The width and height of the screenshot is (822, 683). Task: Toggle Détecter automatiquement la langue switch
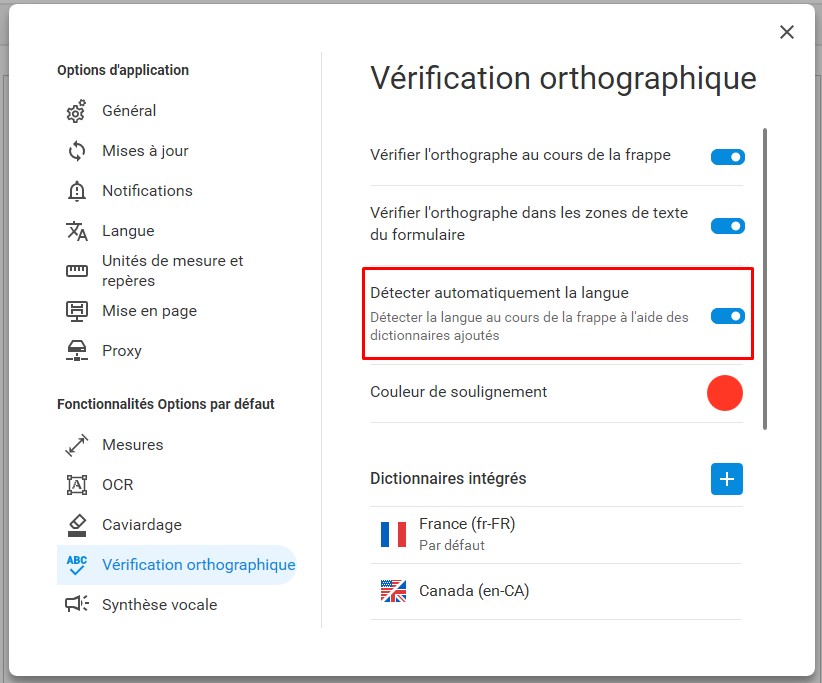coord(728,316)
